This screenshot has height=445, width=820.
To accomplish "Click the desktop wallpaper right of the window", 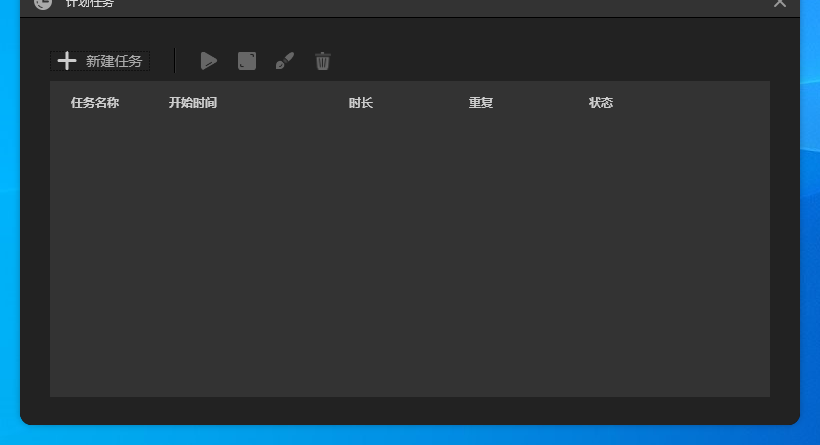I will (810, 250).
